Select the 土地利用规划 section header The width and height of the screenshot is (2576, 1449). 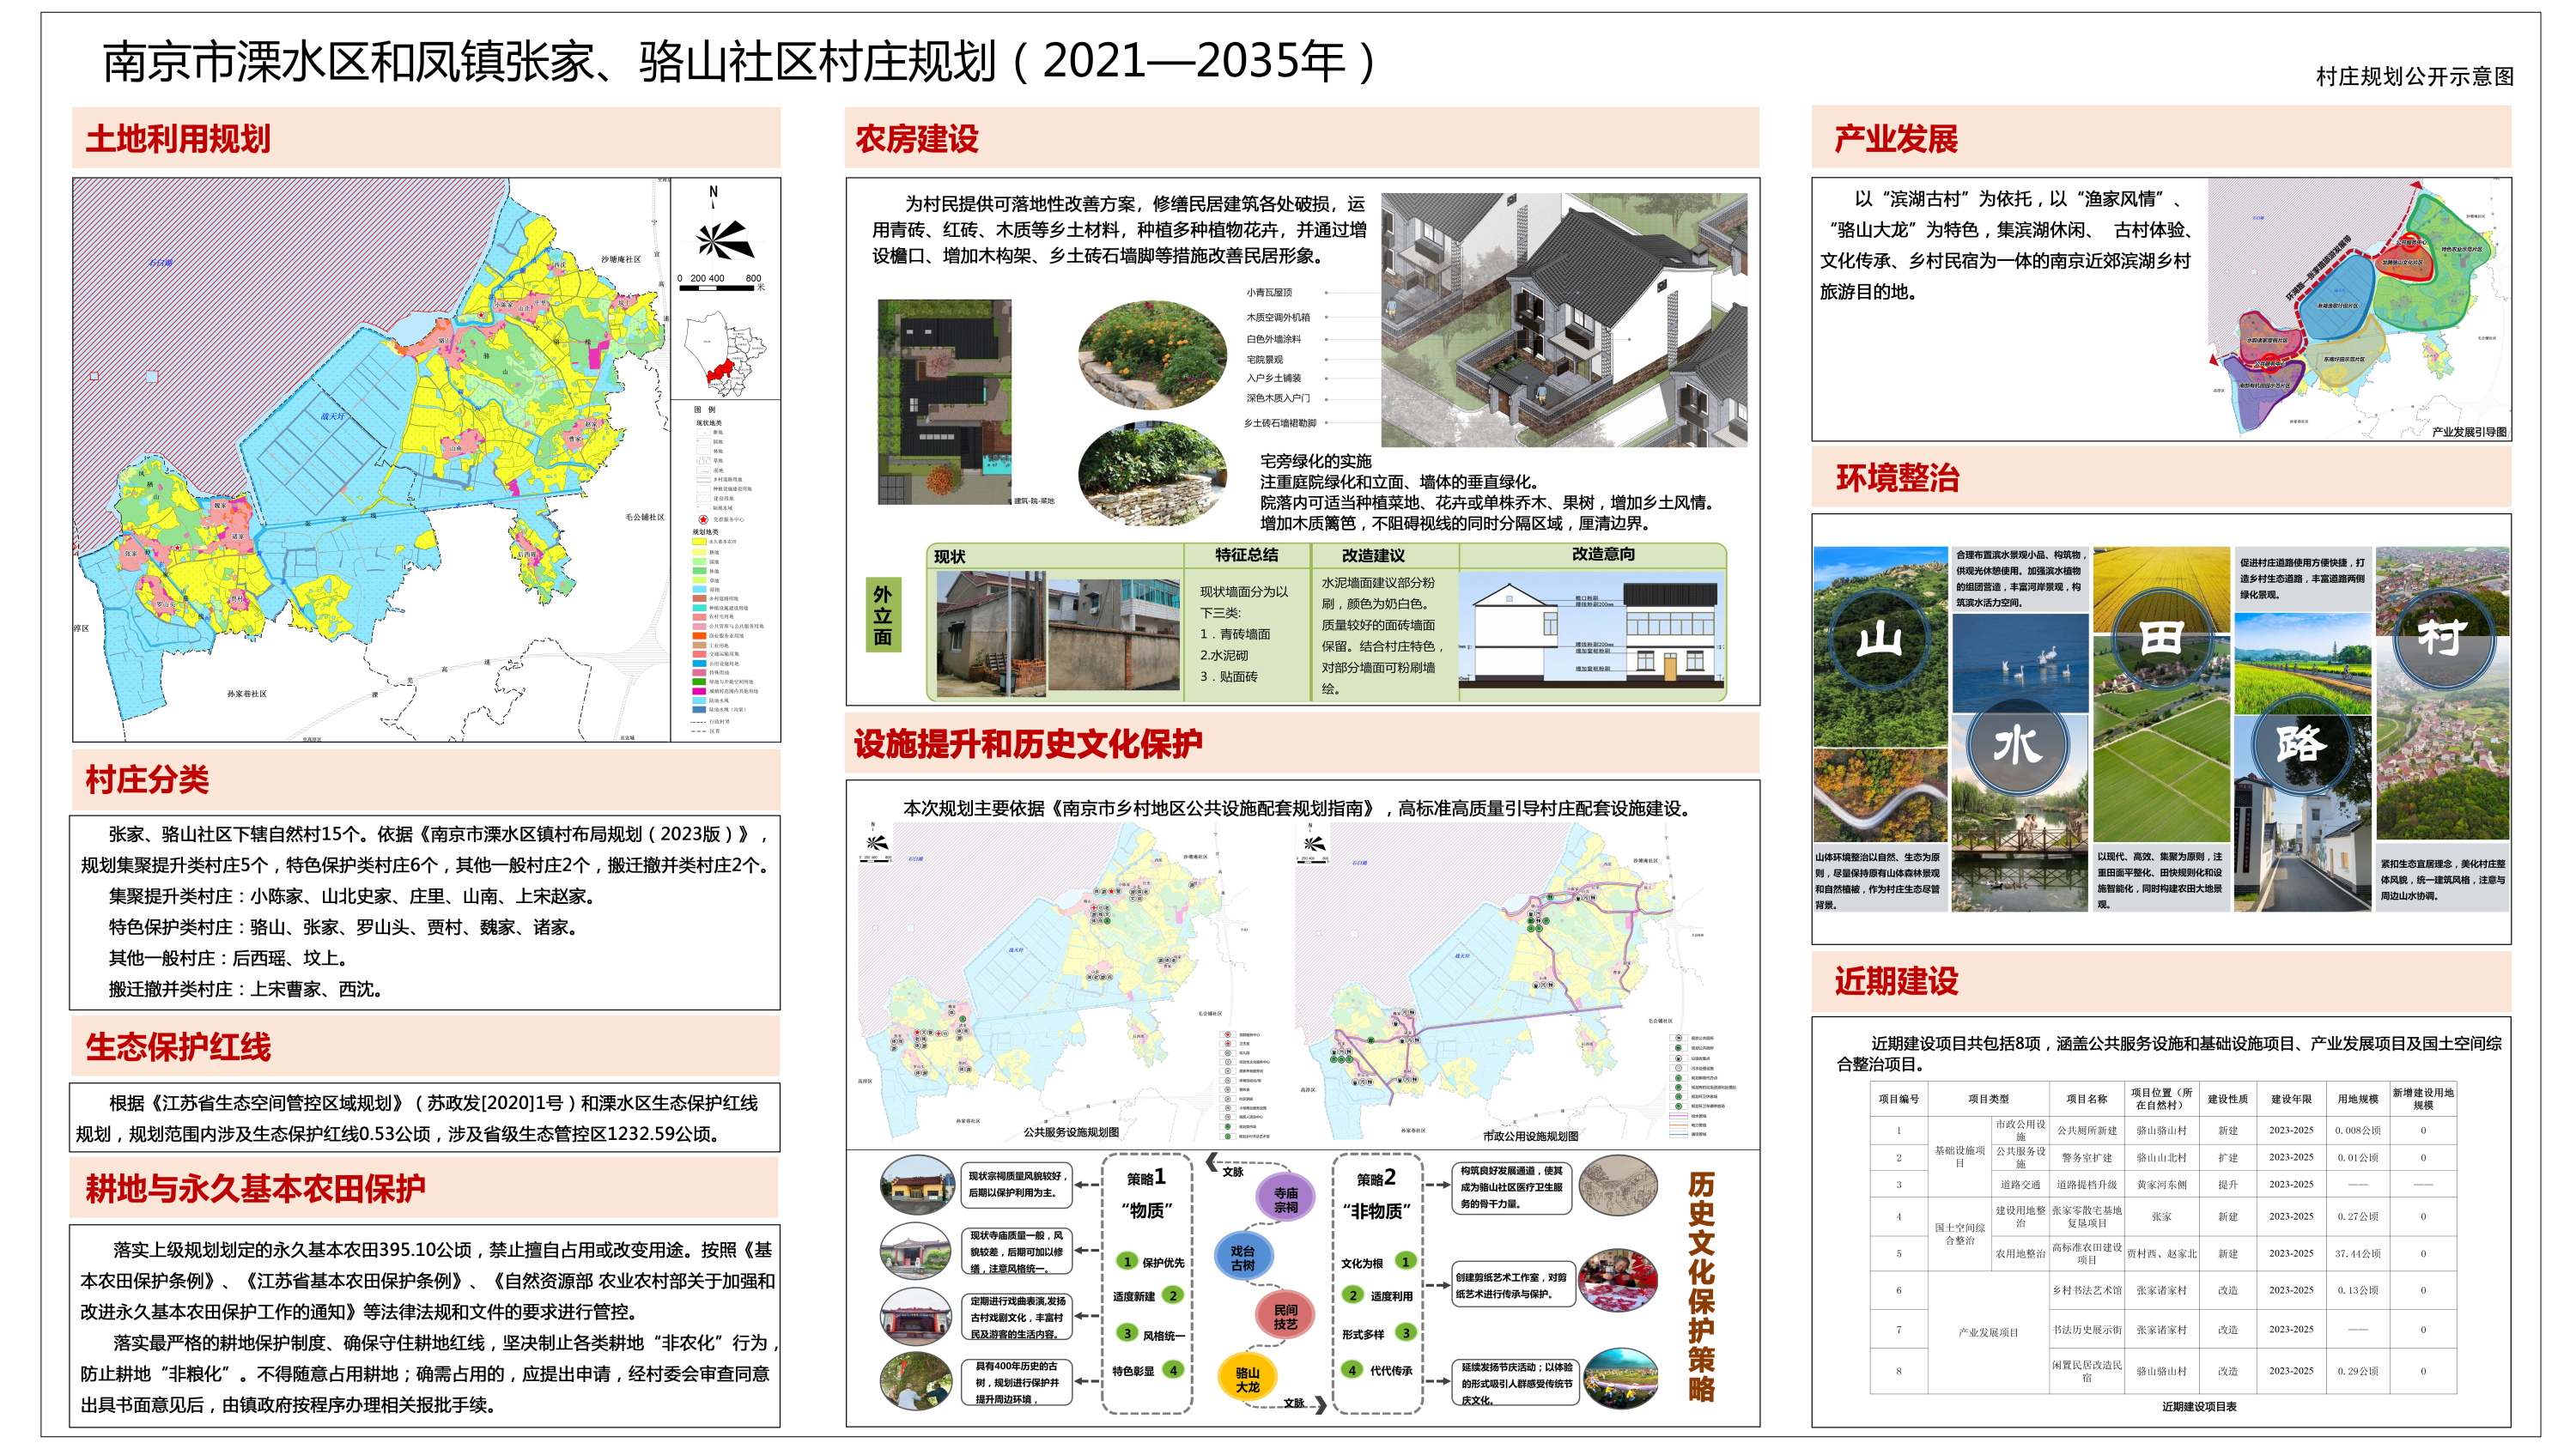(x=178, y=139)
